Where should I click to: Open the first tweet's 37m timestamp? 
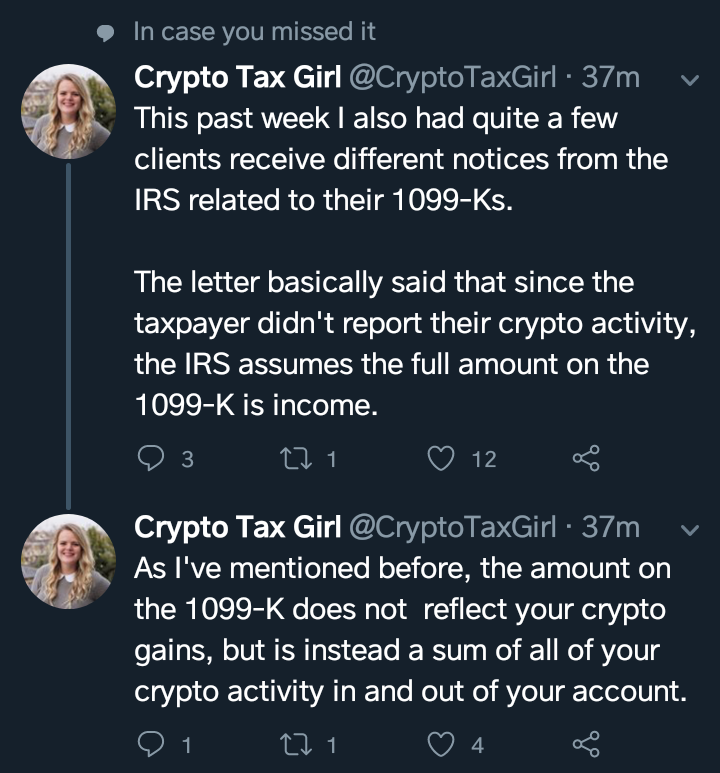click(610, 78)
